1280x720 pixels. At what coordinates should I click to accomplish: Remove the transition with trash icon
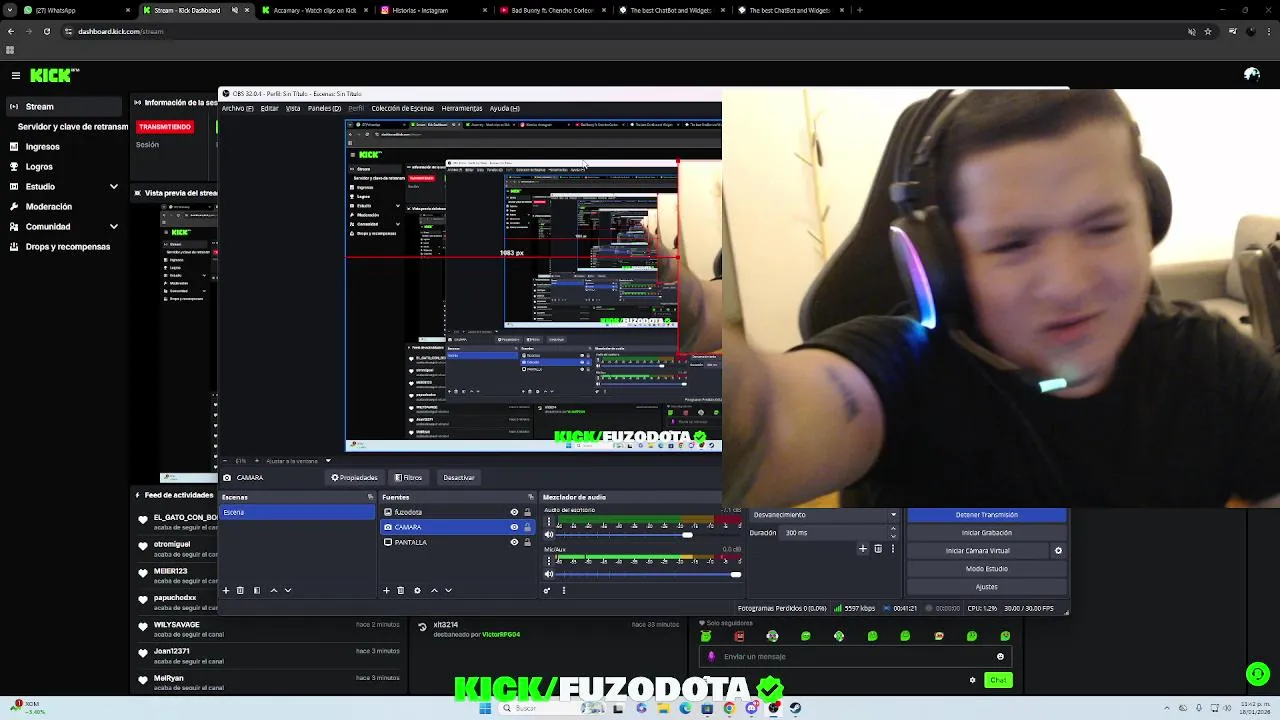pyautogui.click(x=878, y=548)
